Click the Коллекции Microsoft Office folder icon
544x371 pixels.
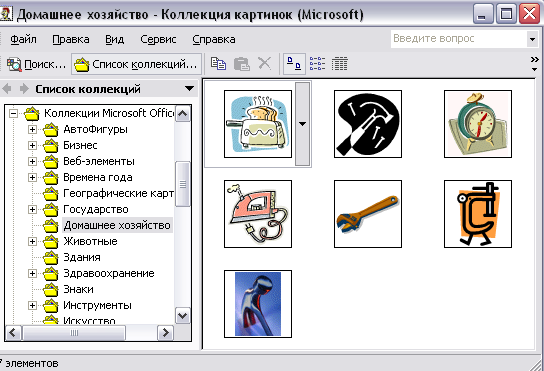[x=32, y=113]
